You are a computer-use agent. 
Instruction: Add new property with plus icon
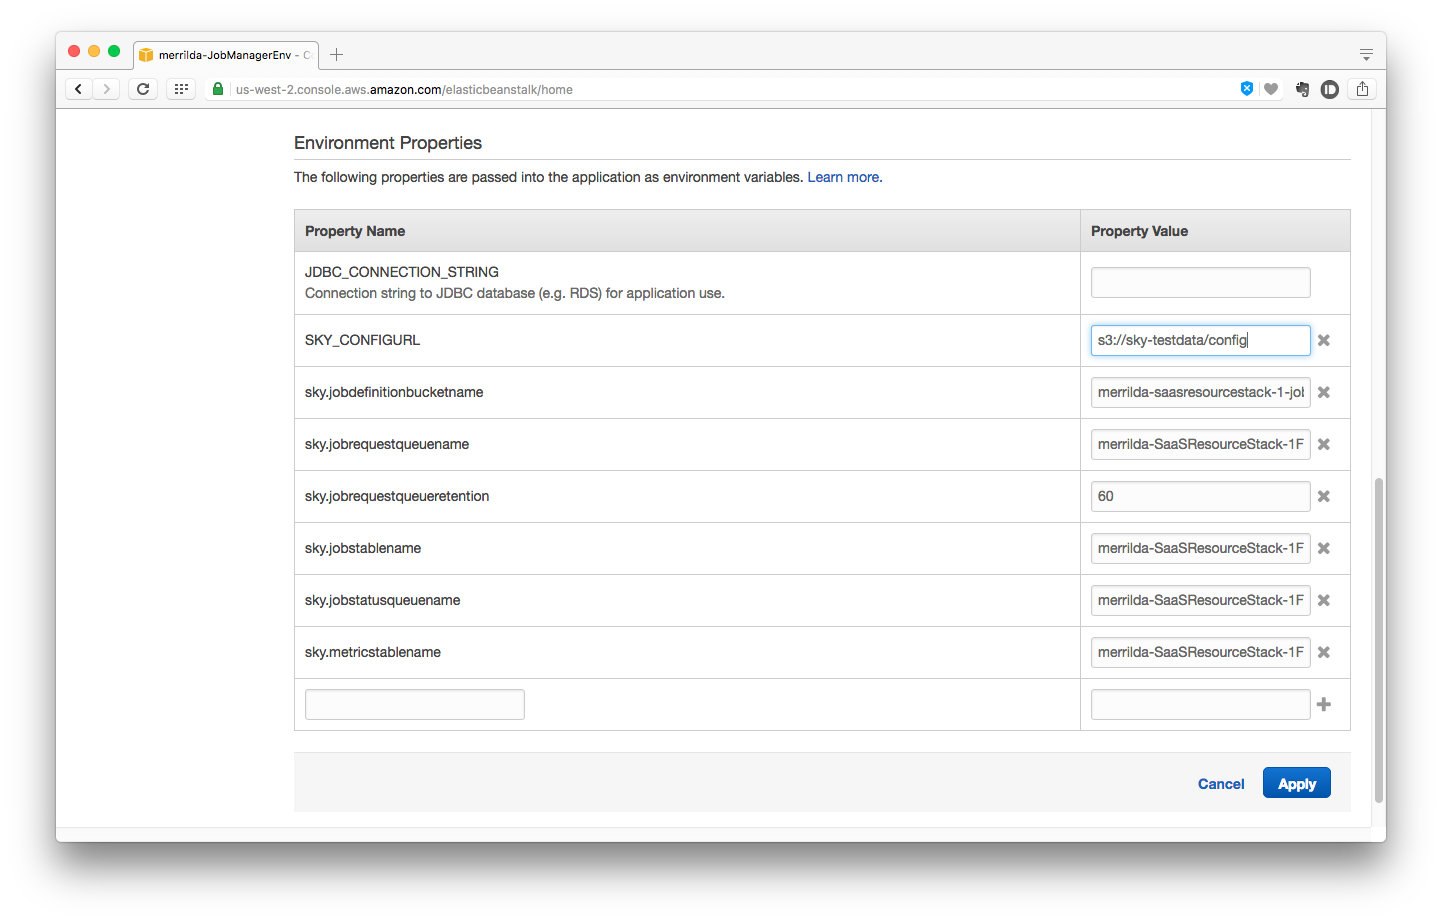pyautogui.click(x=1324, y=704)
